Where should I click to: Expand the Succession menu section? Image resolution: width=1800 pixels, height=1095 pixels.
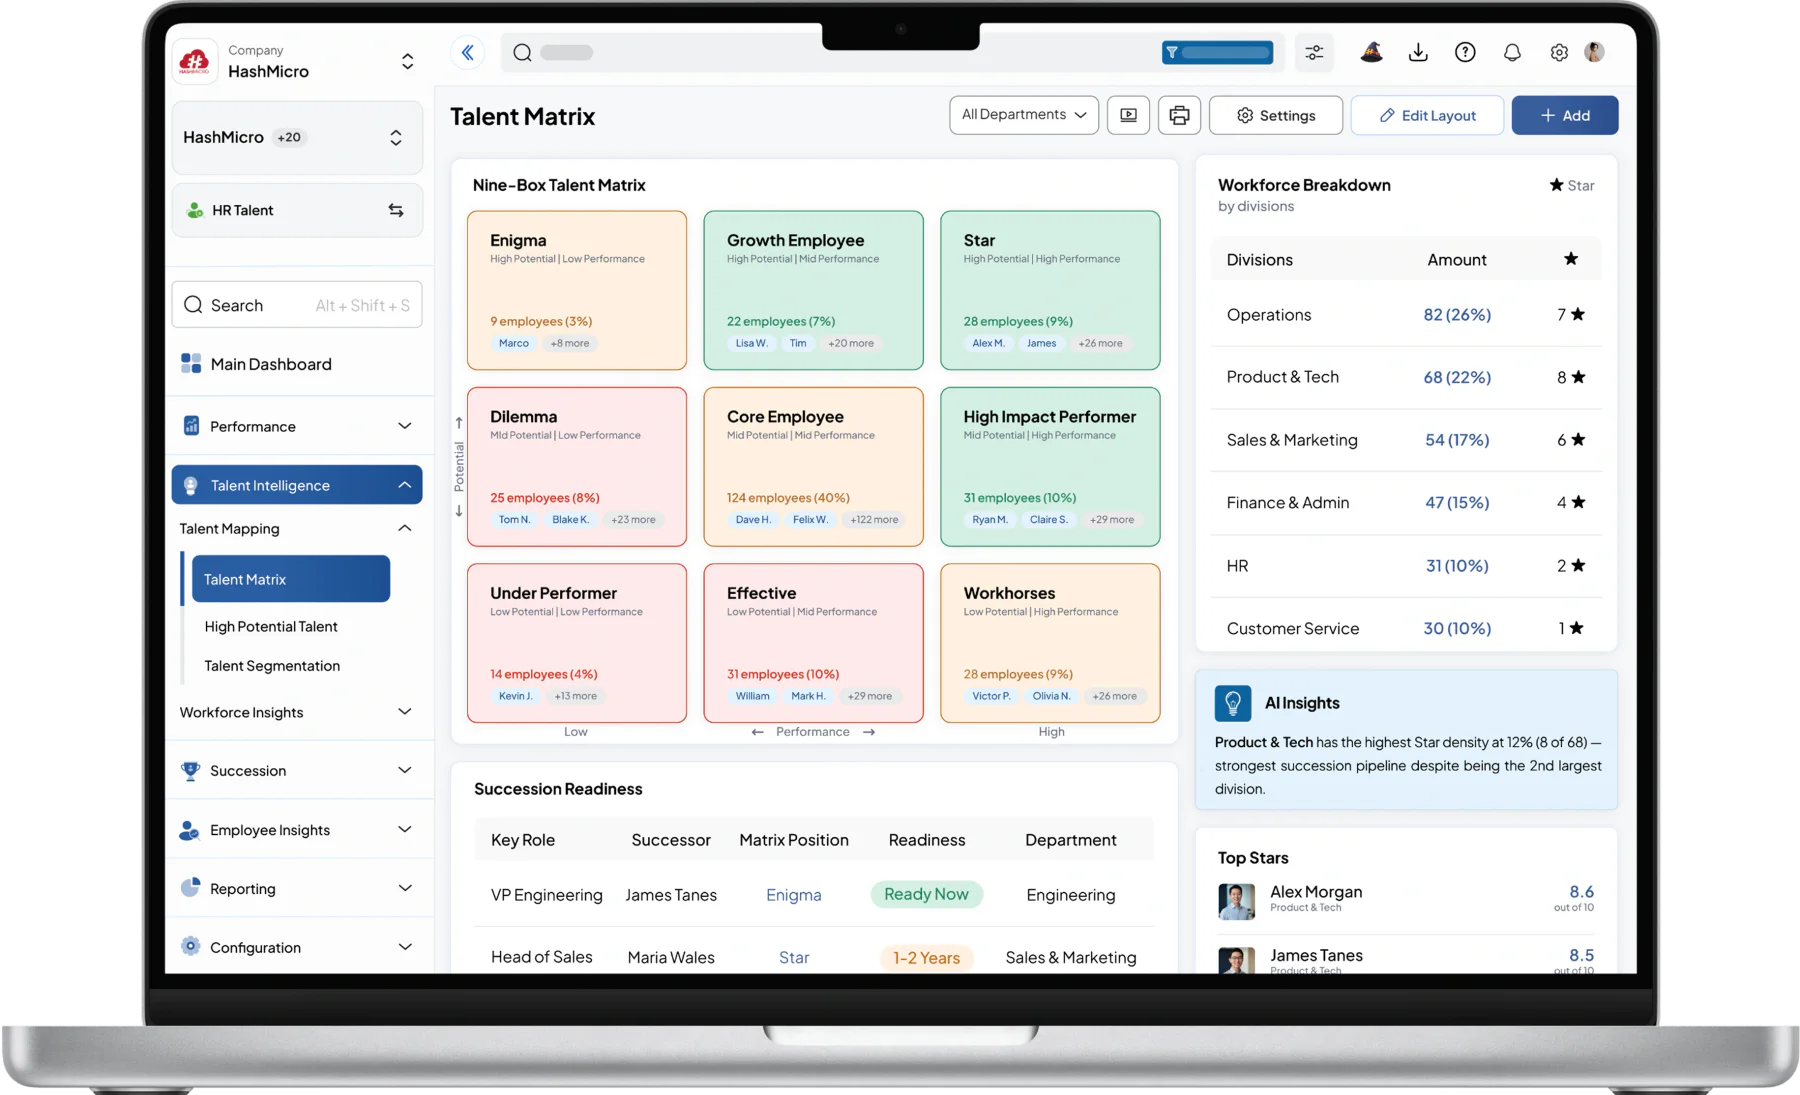click(297, 771)
